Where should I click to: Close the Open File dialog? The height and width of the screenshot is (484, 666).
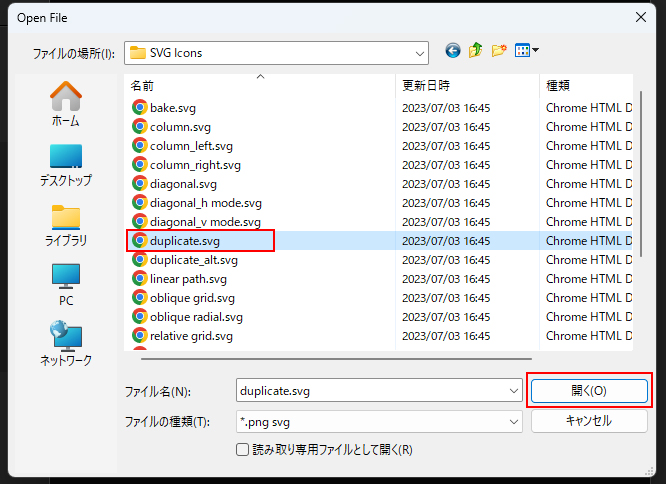tap(641, 17)
